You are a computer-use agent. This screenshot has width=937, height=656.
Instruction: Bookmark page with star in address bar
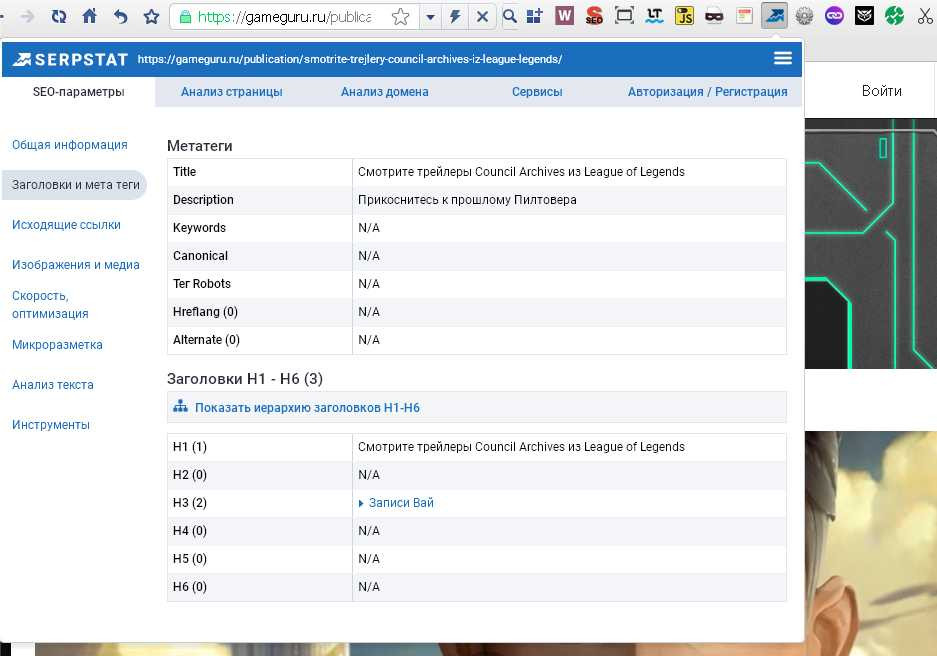click(x=400, y=16)
